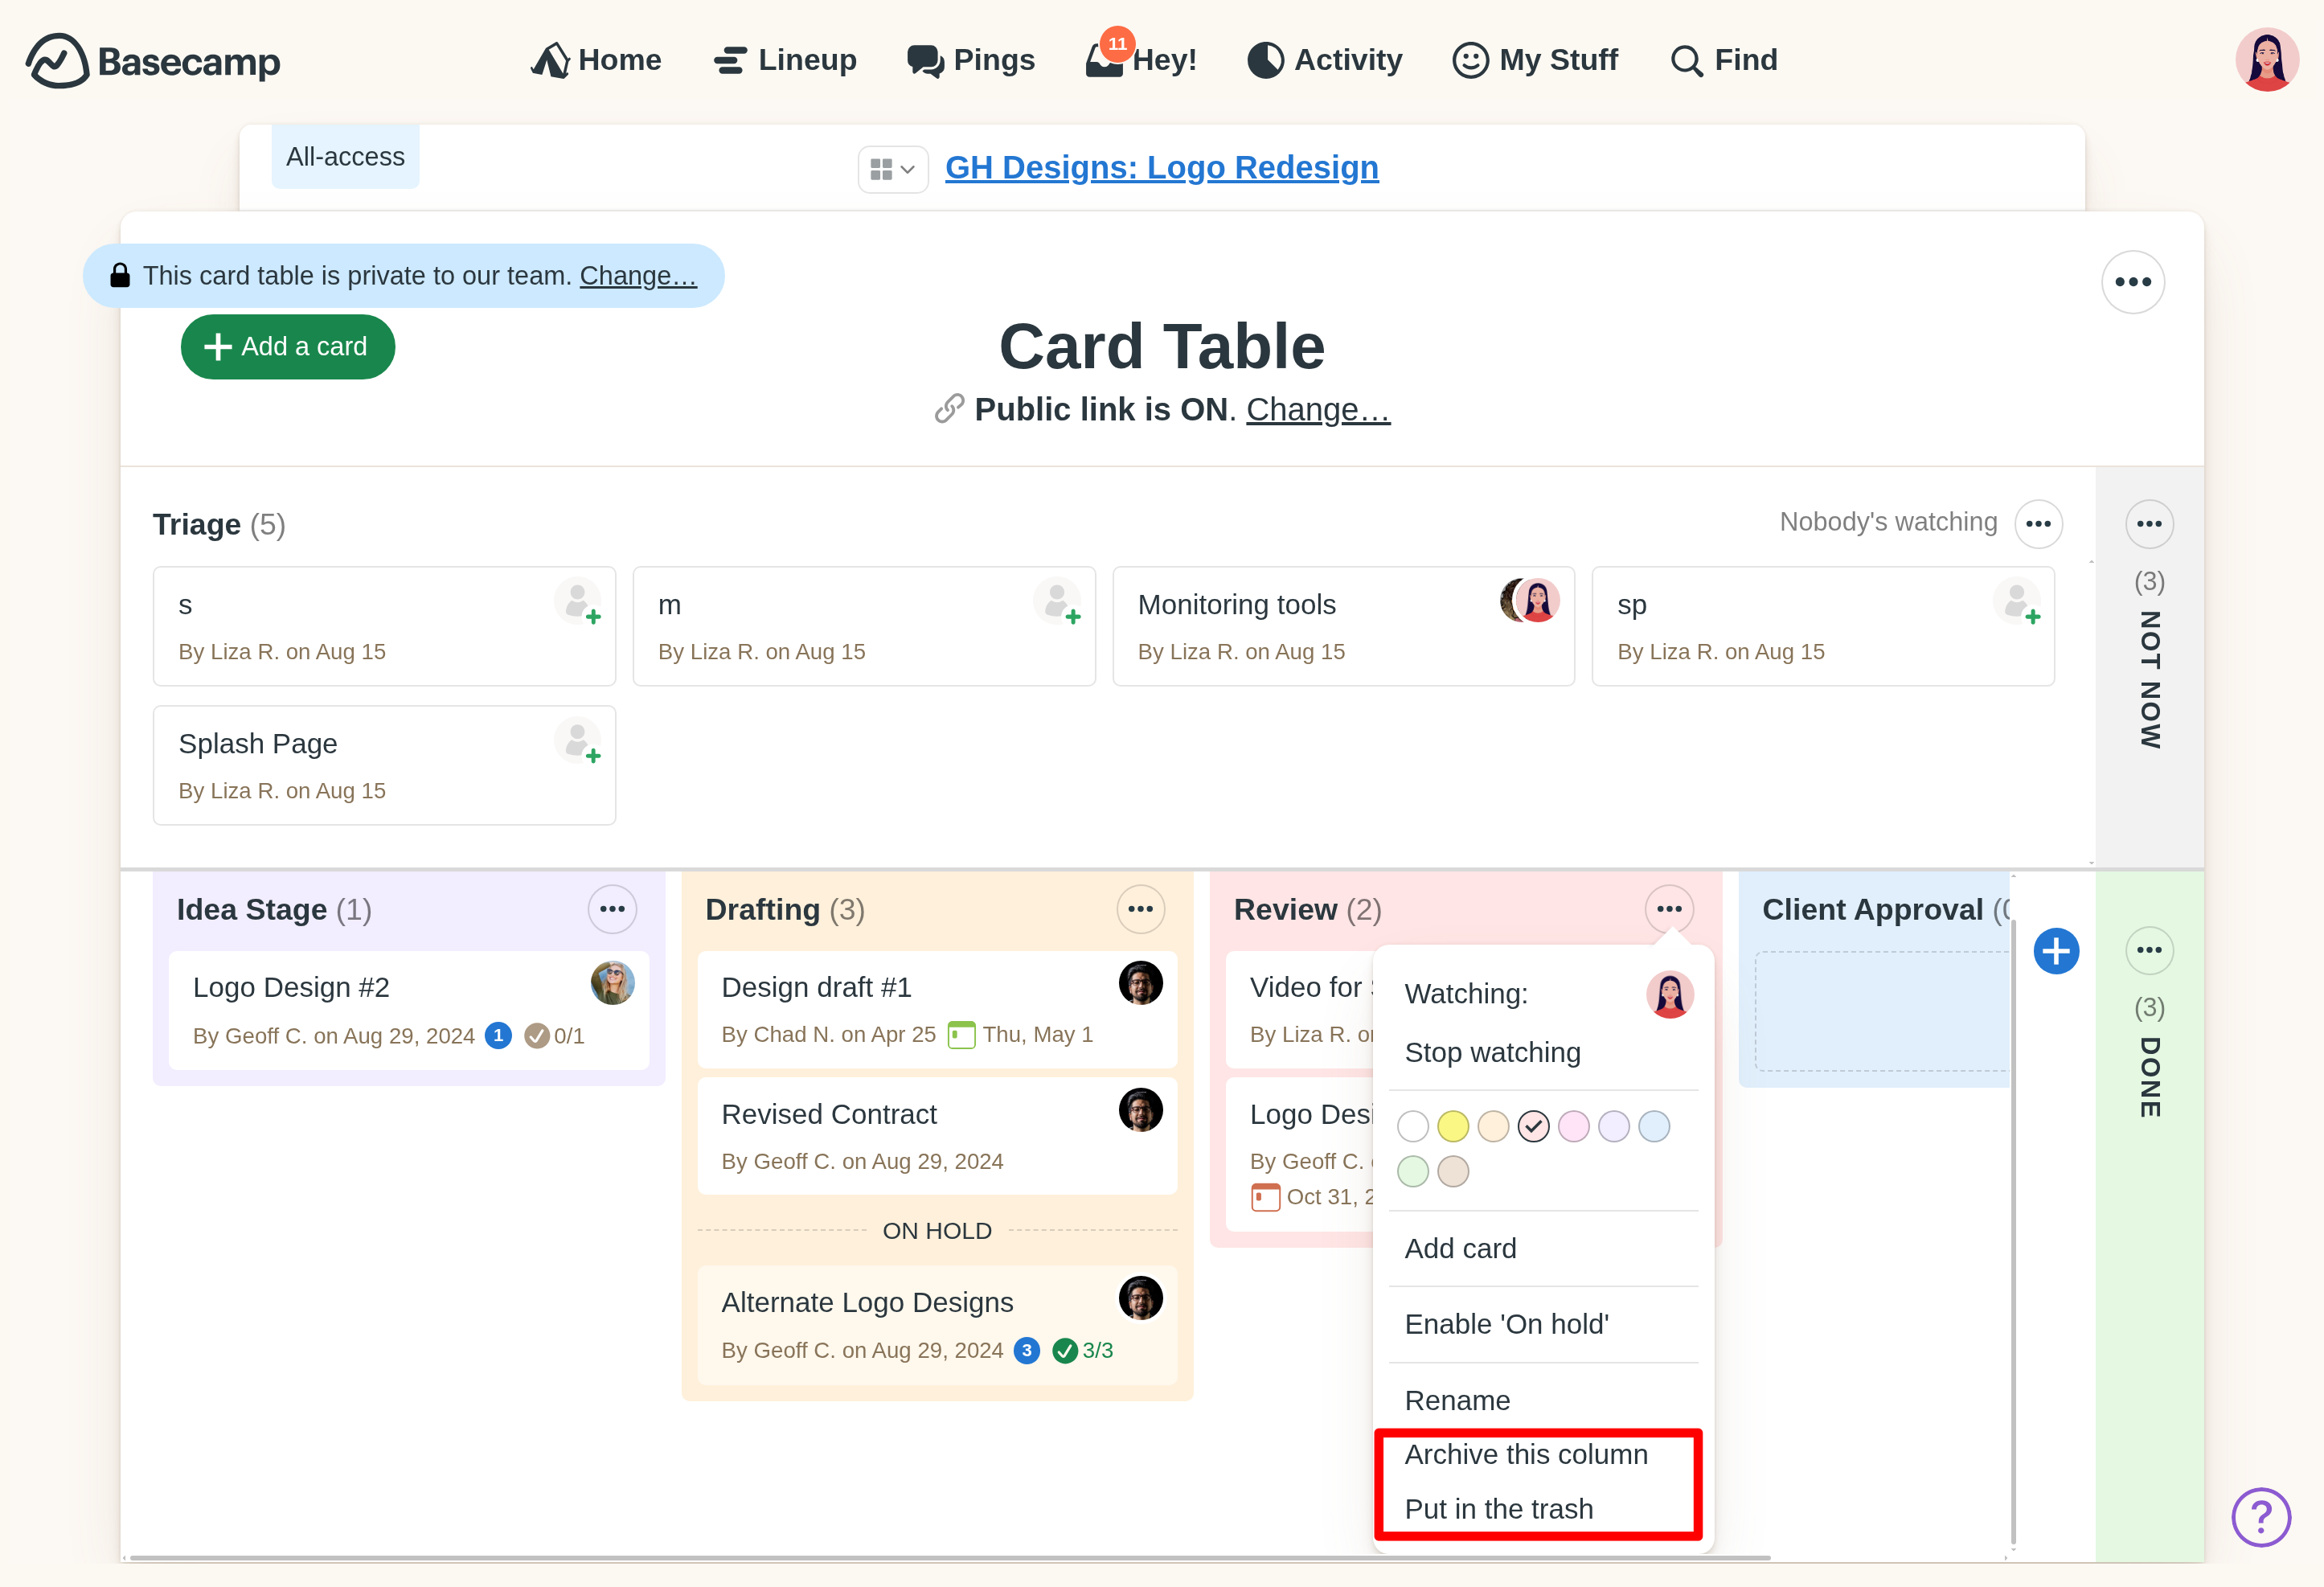Image resolution: width=2324 pixels, height=1587 pixels.
Task: Open the 'Monitoring tools' card
Action: point(1237,604)
